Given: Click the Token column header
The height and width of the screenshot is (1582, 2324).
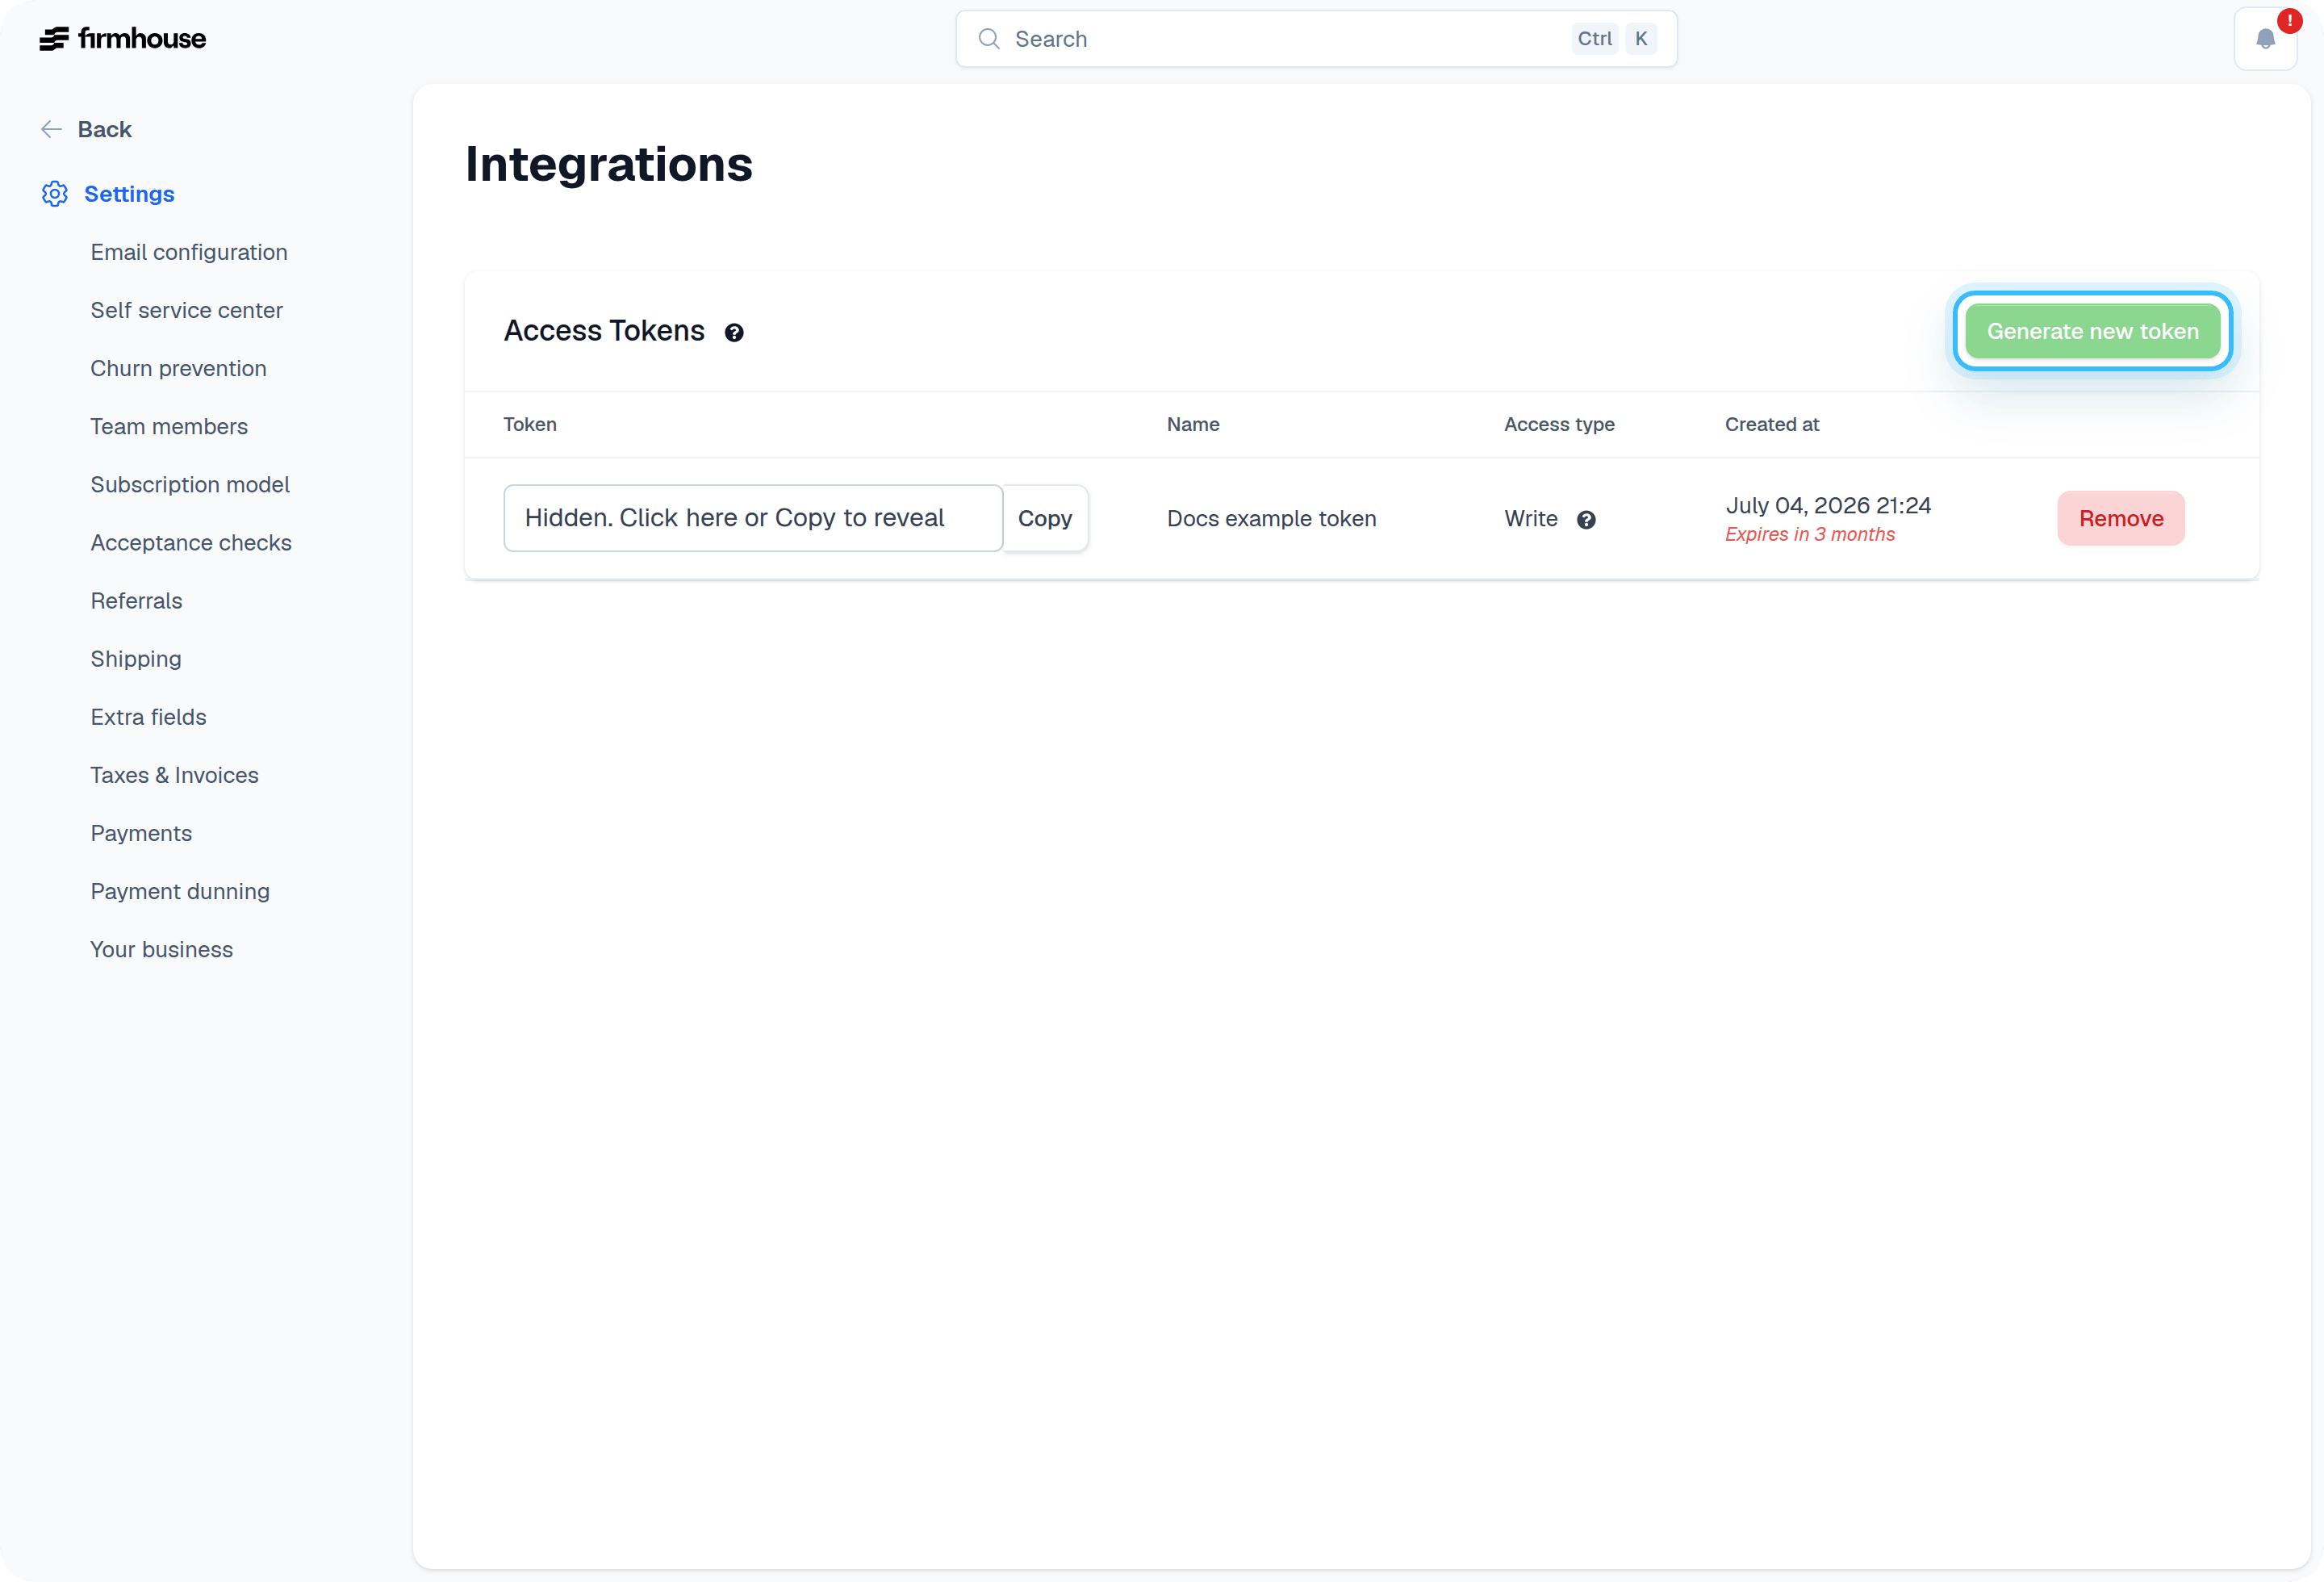Looking at the screenshot, I should point(529,424).
